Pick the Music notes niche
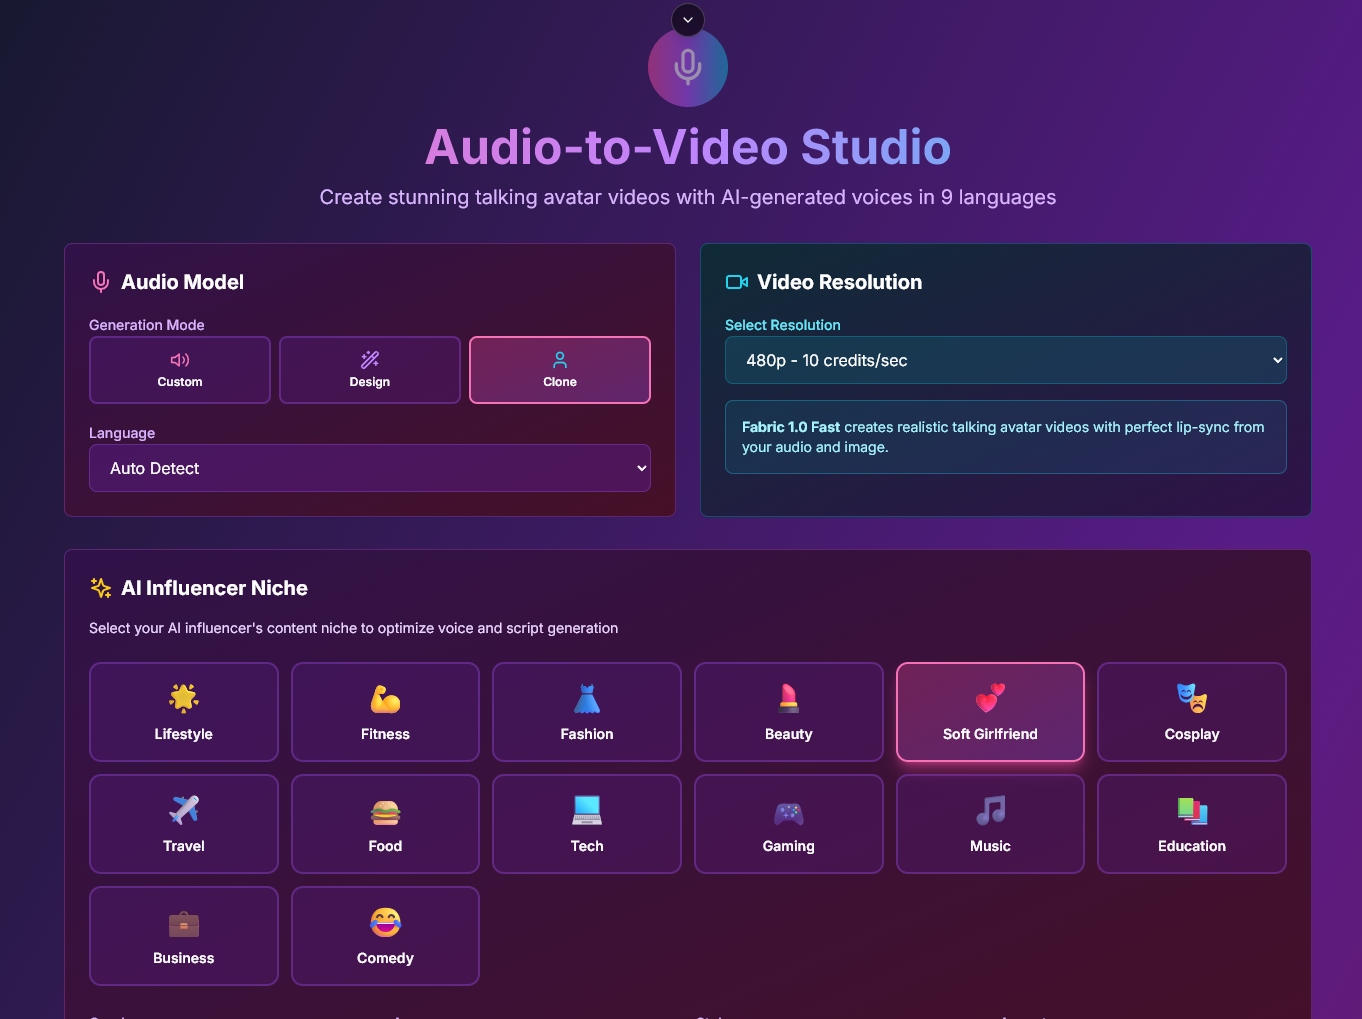The height and width of the screenshot is (1019, 1362). 990,824
